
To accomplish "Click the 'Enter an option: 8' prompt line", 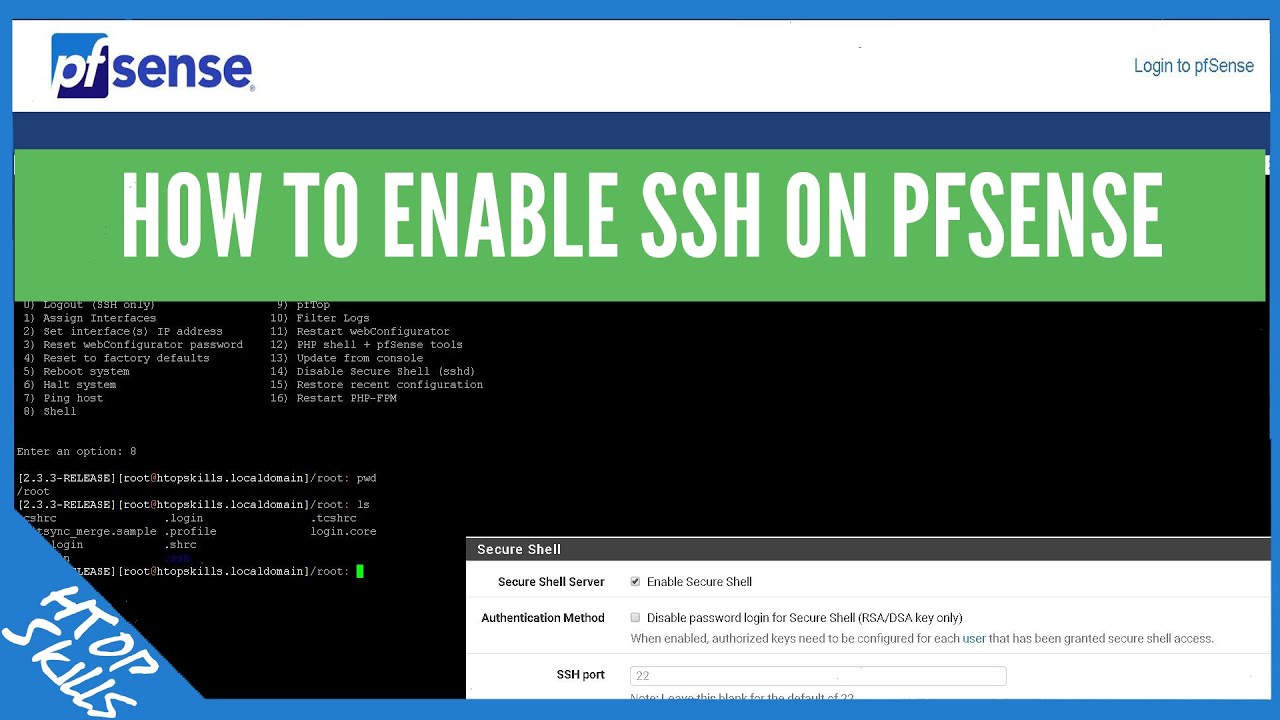I will tap(77, 452).
